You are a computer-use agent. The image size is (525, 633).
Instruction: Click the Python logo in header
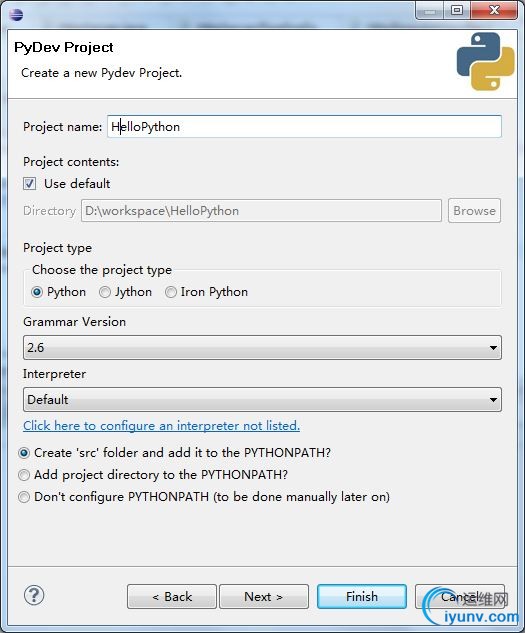coord(485,61)
